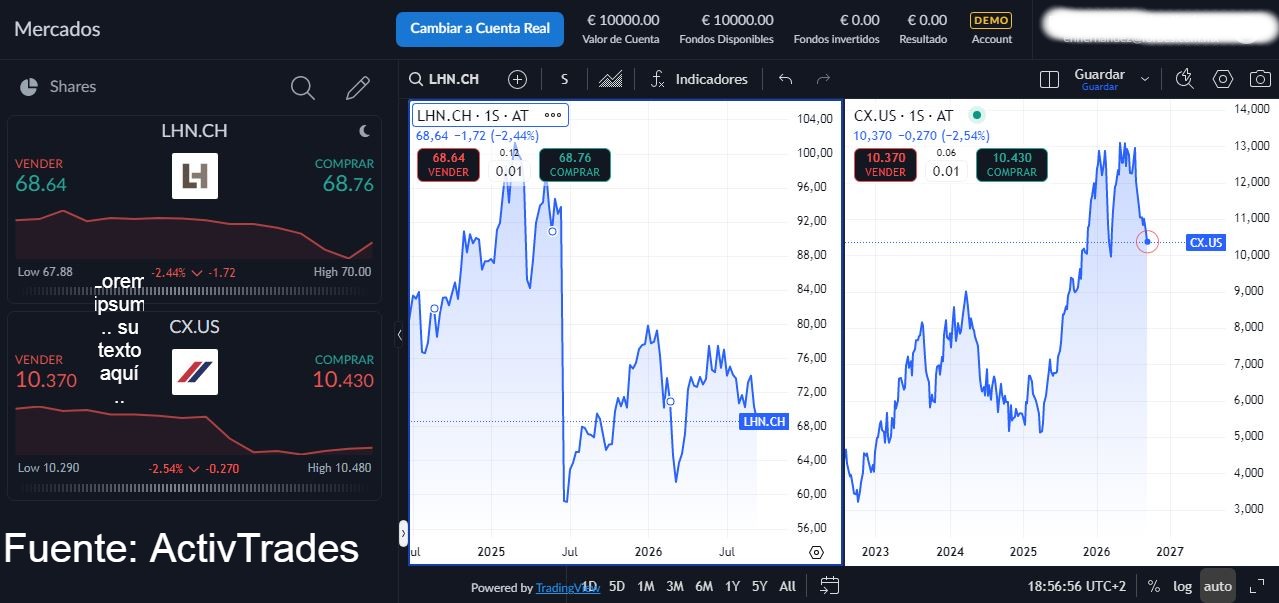The image size is (1279, 603).
Task: Click Cambiar a Cuenta Real button
Action: (480, 29)
